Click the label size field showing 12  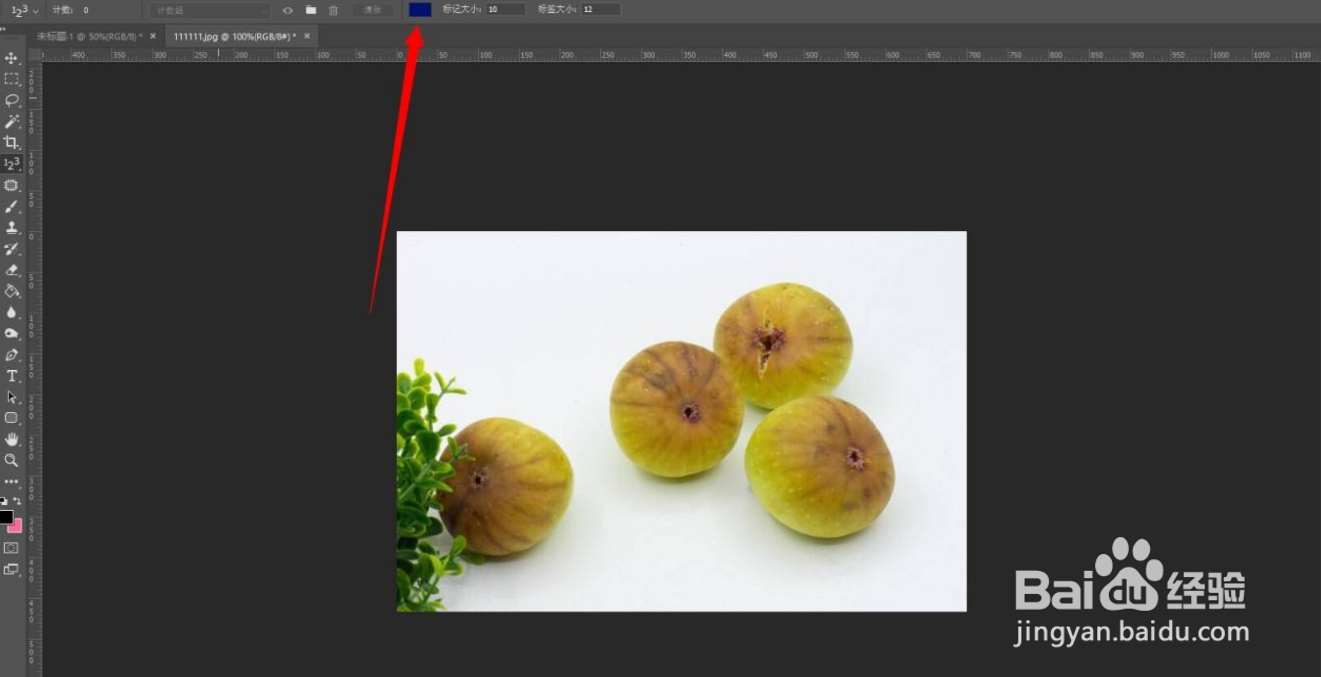601,9
